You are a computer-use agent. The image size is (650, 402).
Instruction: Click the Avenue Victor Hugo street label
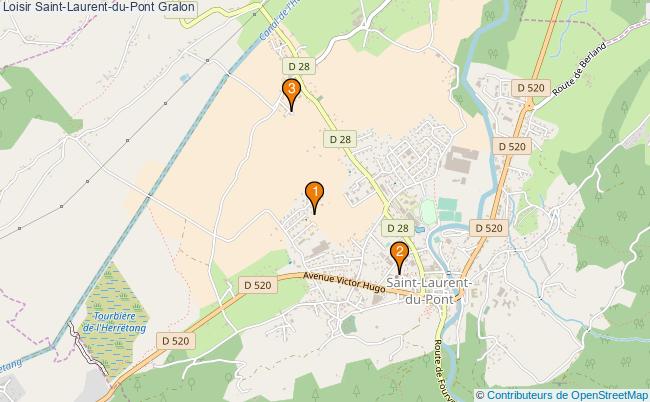344,282
